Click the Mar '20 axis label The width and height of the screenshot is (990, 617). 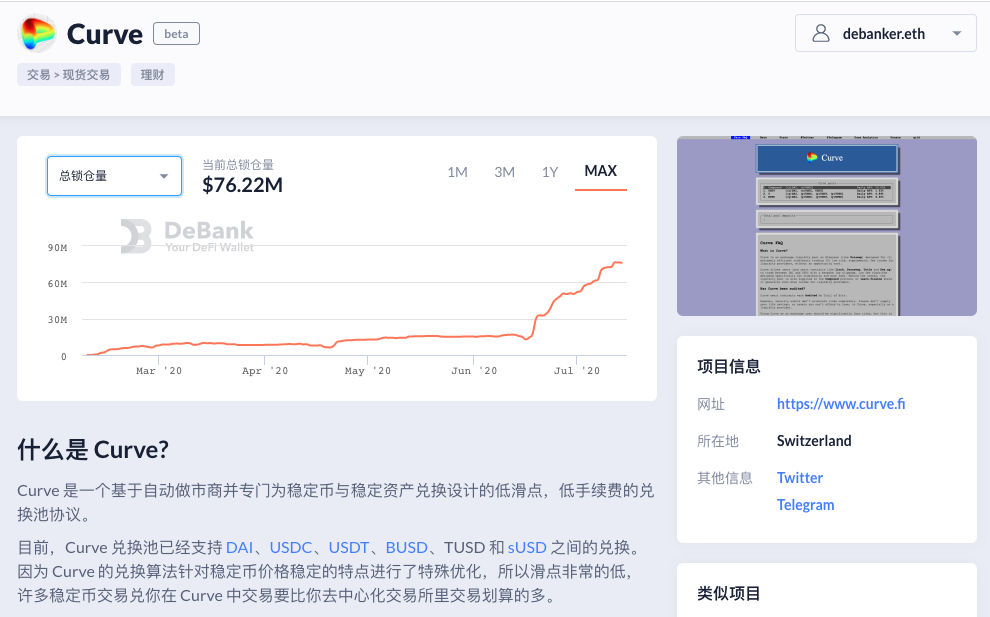(158, 371)
